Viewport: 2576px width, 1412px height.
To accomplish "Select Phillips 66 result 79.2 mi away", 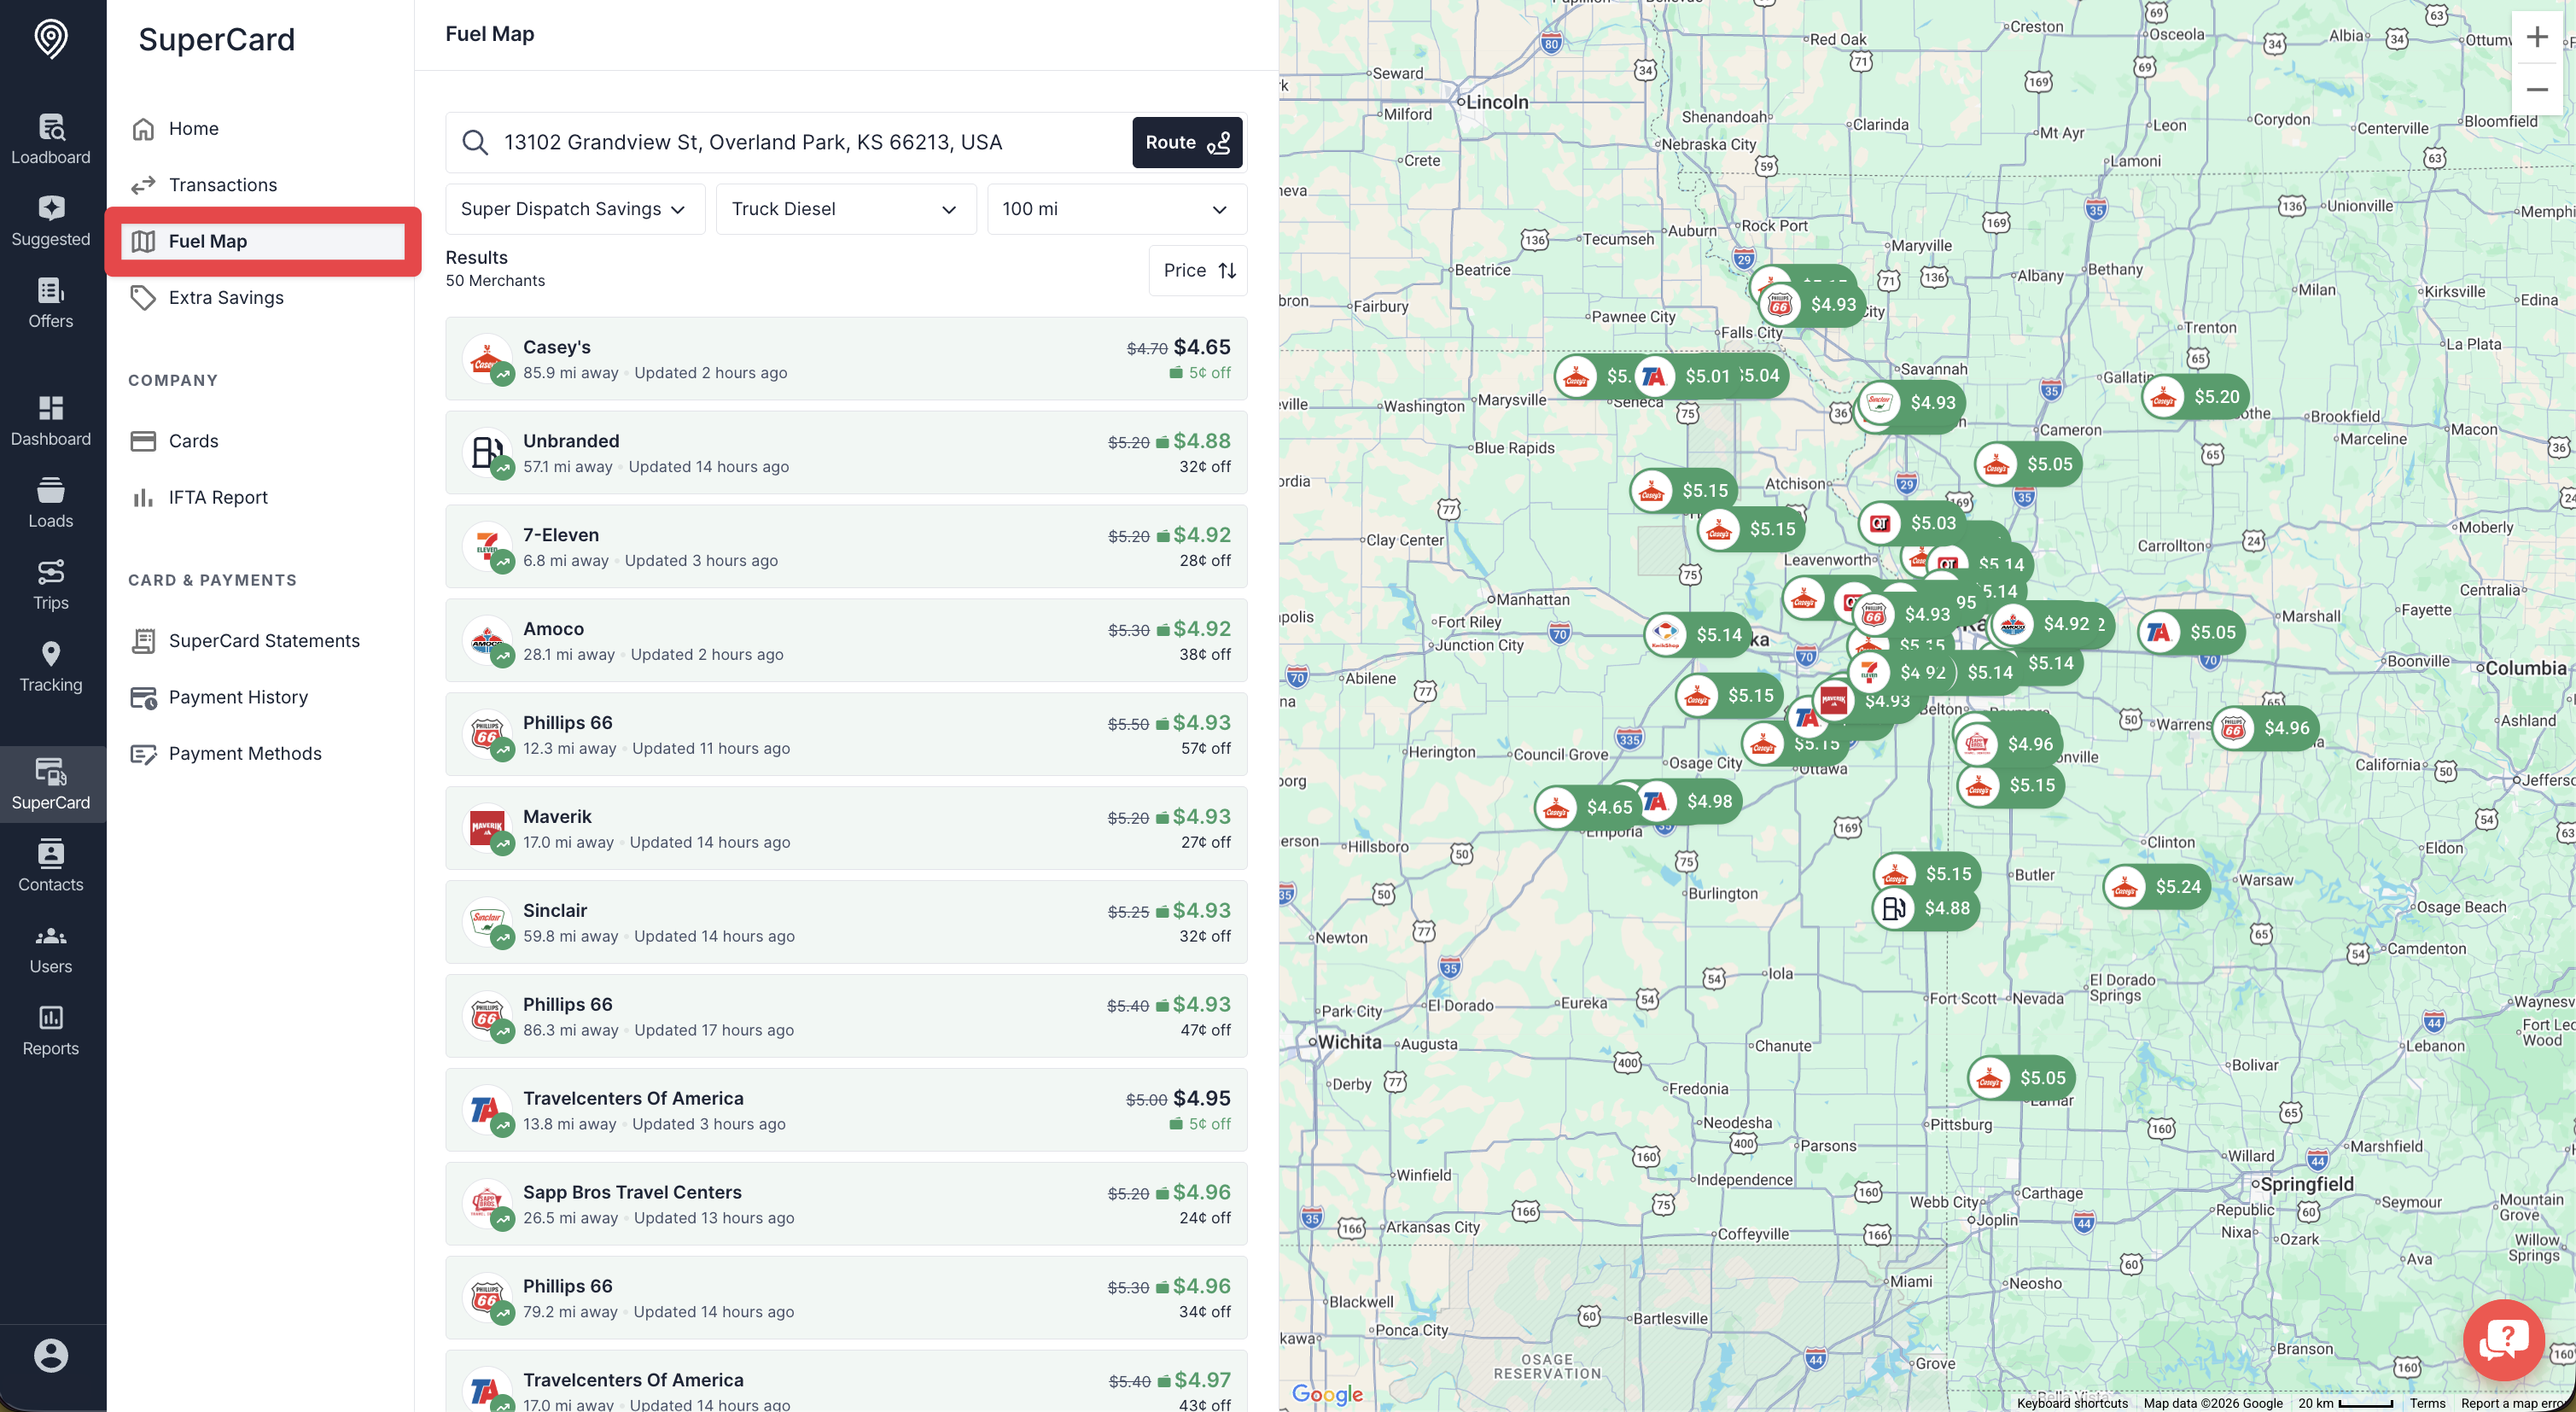I will [846, 1298].
